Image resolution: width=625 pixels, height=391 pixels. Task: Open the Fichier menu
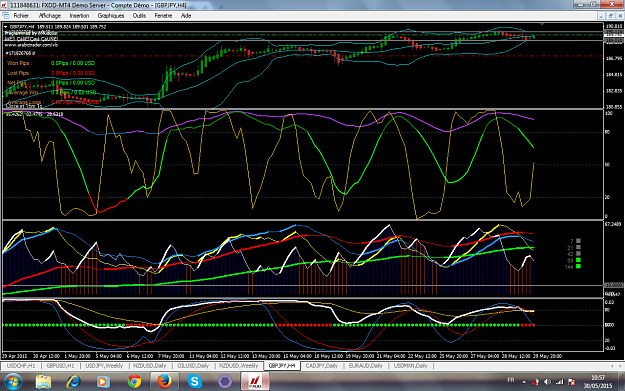coord(21,16)
